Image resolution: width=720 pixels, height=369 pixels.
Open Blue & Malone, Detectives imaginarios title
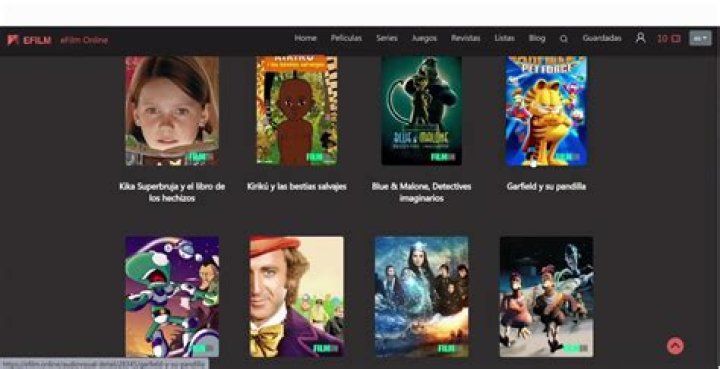click(422, 192)
